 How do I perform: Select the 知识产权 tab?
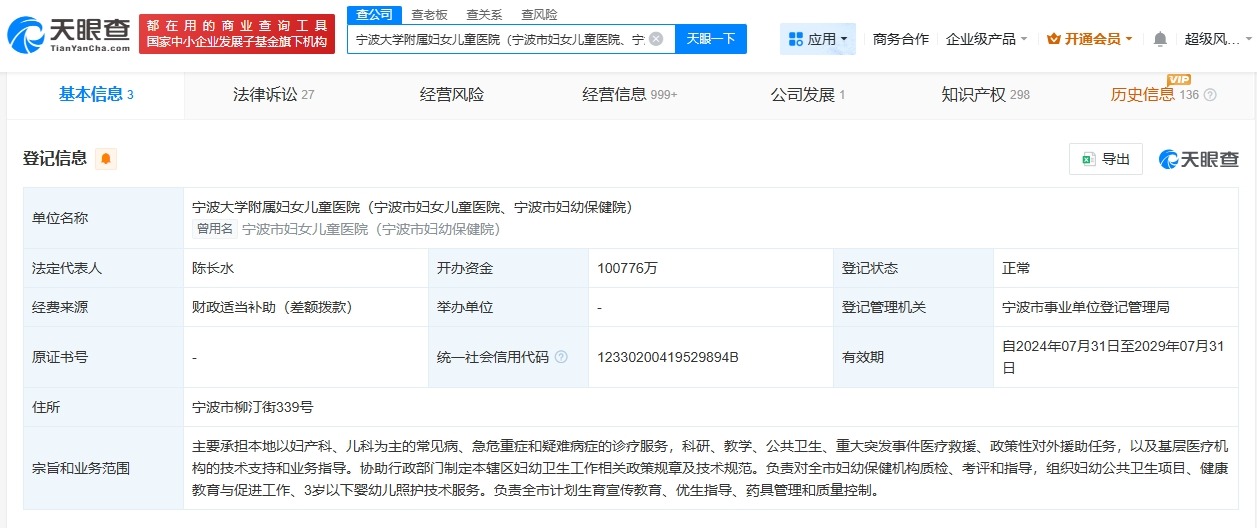tap(985, 95)
